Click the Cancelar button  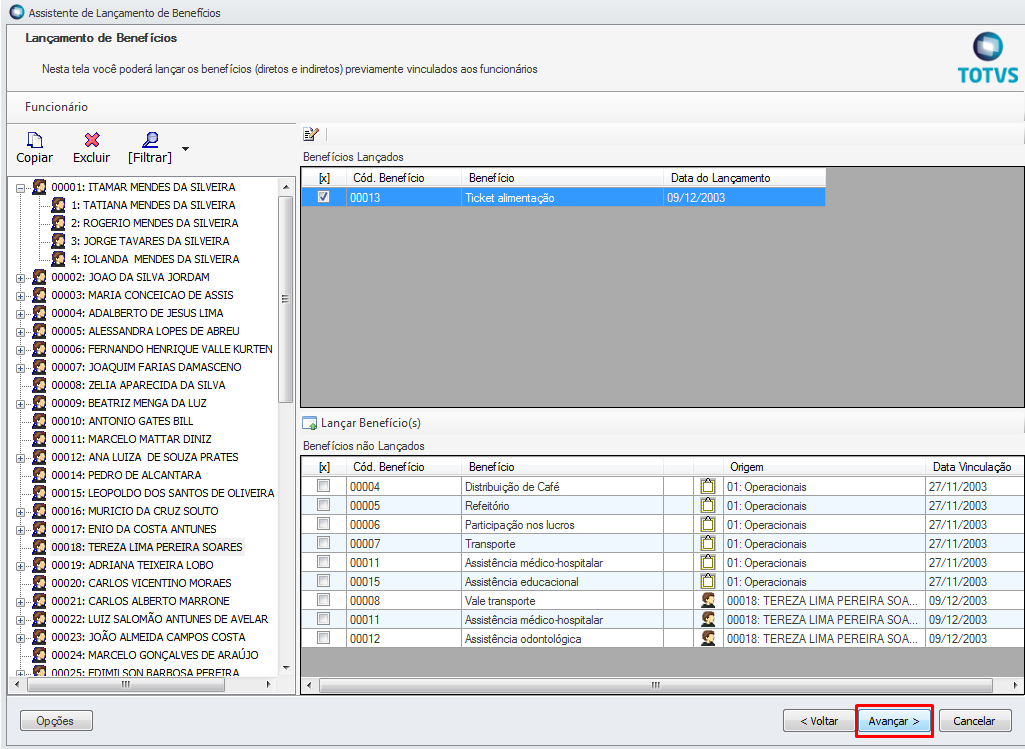(x=974, y=721)
